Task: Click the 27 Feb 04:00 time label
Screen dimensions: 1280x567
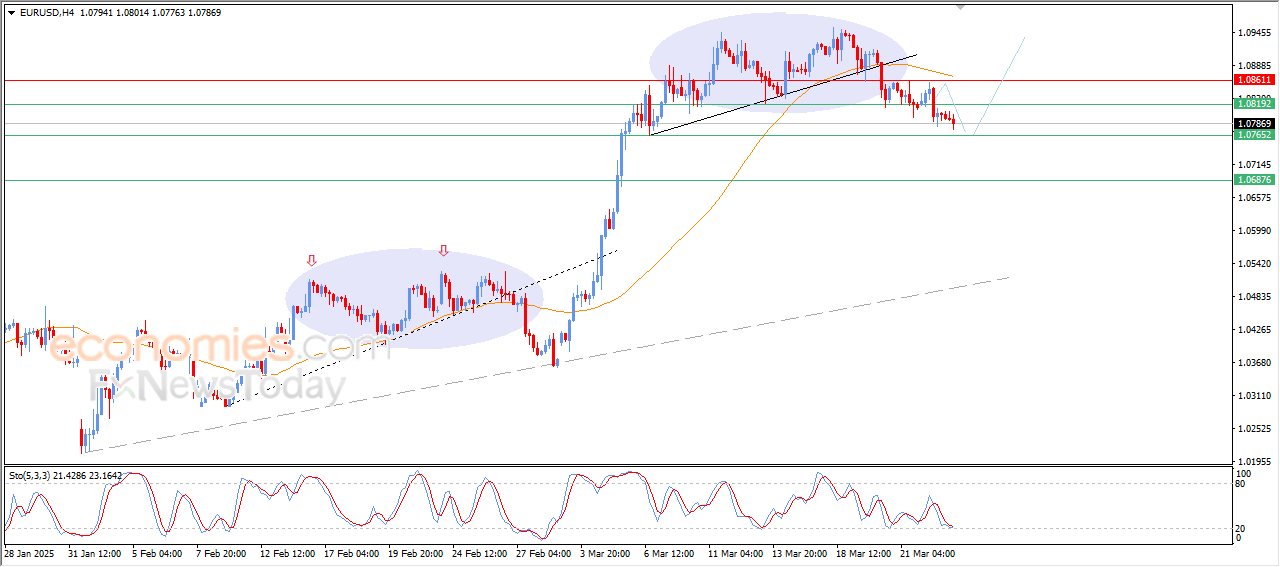Action: click(545, 552)
